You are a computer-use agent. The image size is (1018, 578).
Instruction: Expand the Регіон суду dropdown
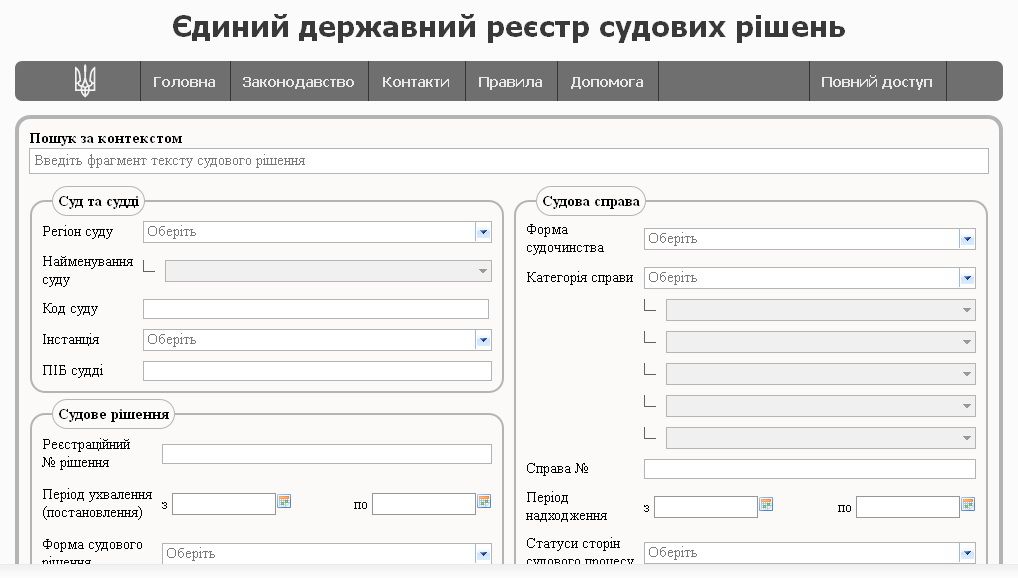(483, 232)
